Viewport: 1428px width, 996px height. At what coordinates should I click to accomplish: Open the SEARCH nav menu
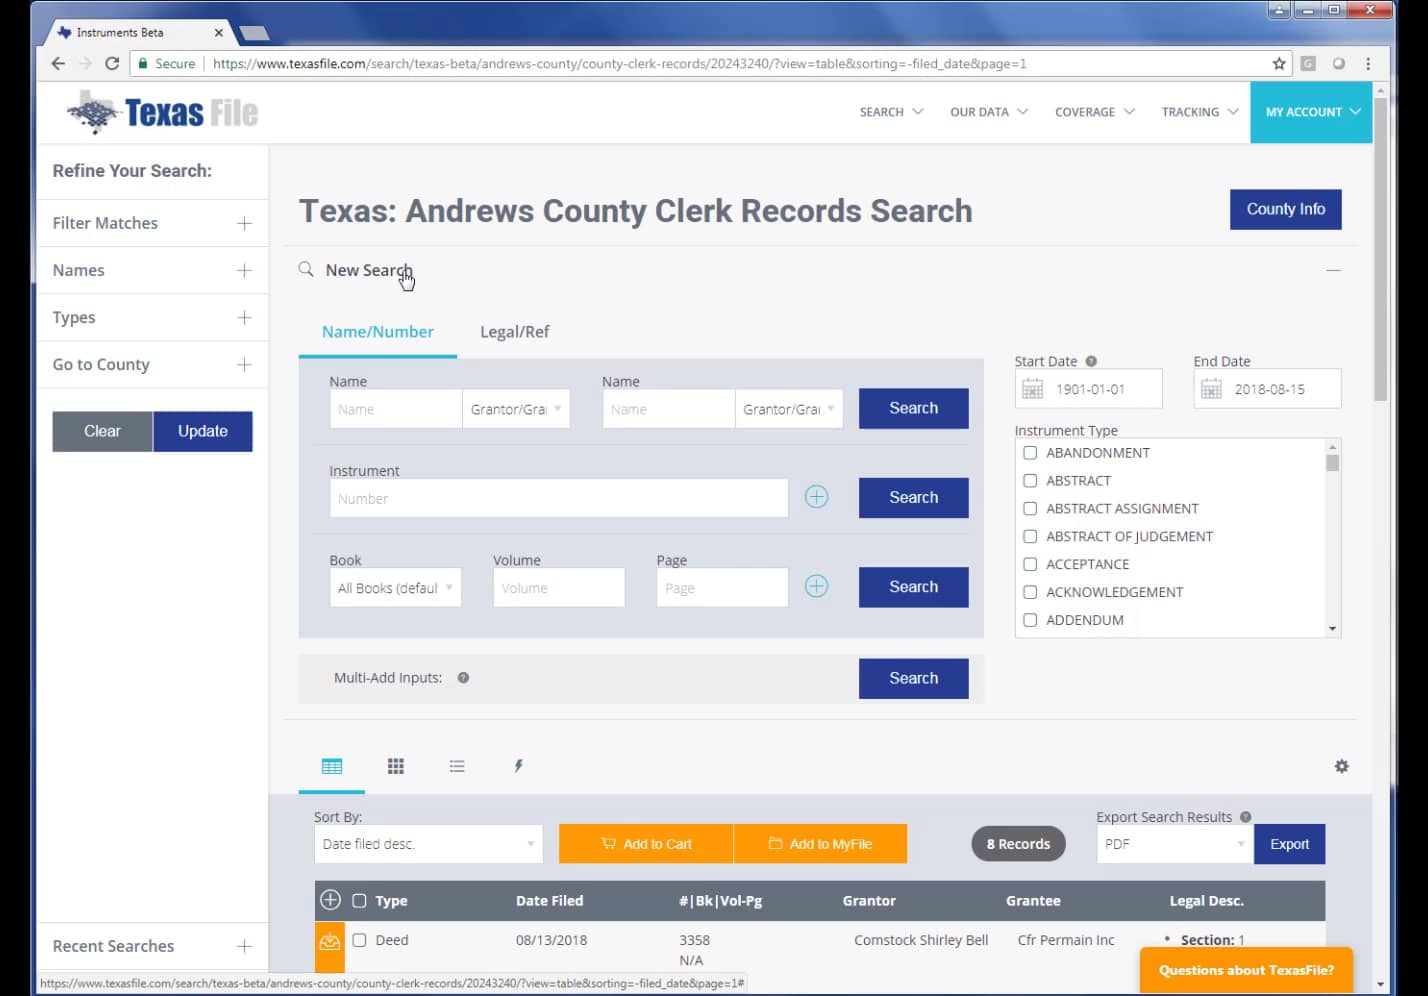(x=891, y=112)
